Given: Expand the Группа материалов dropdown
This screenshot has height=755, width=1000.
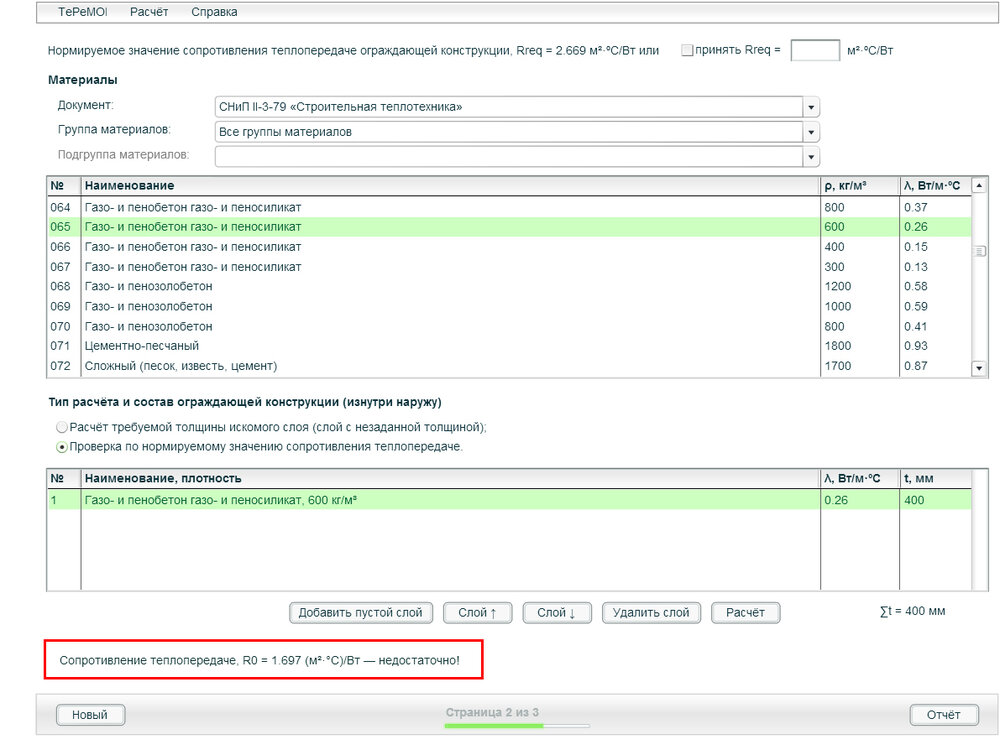Looking at the screenshot, I should tap(811, 132).
